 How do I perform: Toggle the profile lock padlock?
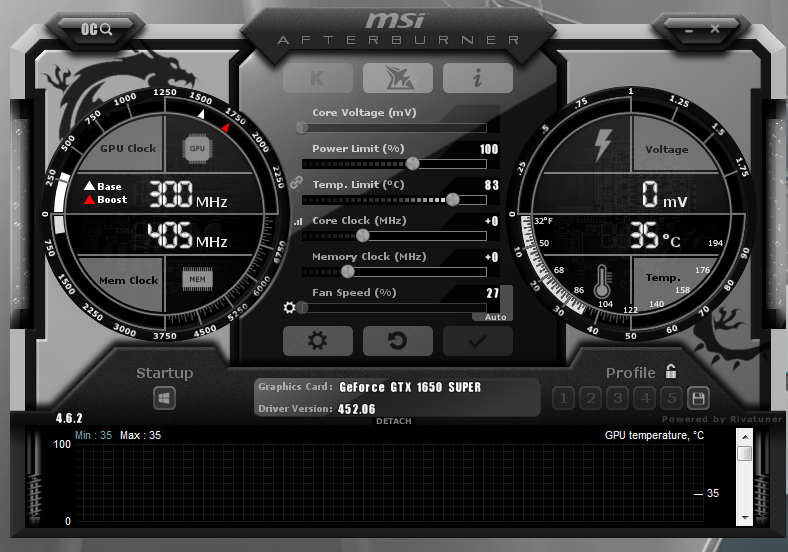671,371
